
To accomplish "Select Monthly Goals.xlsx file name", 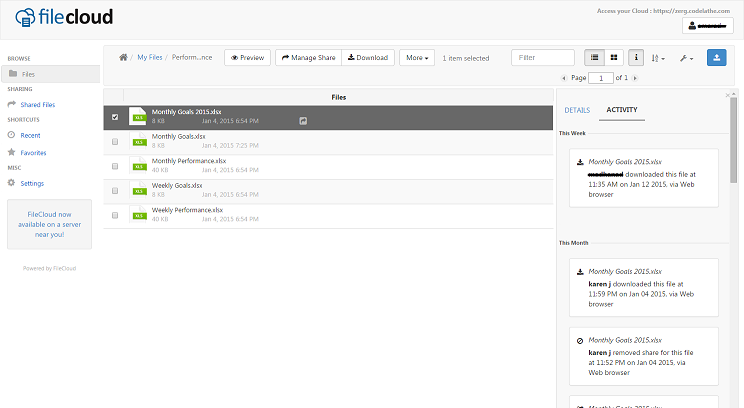I will [178, 137].
